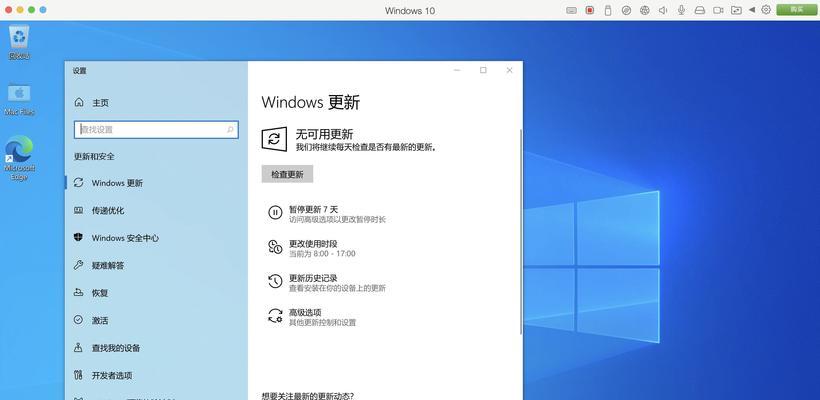This screenshot has width=820, height=400.
Task: Click the active hours clock icon
Action: [275, 247]
